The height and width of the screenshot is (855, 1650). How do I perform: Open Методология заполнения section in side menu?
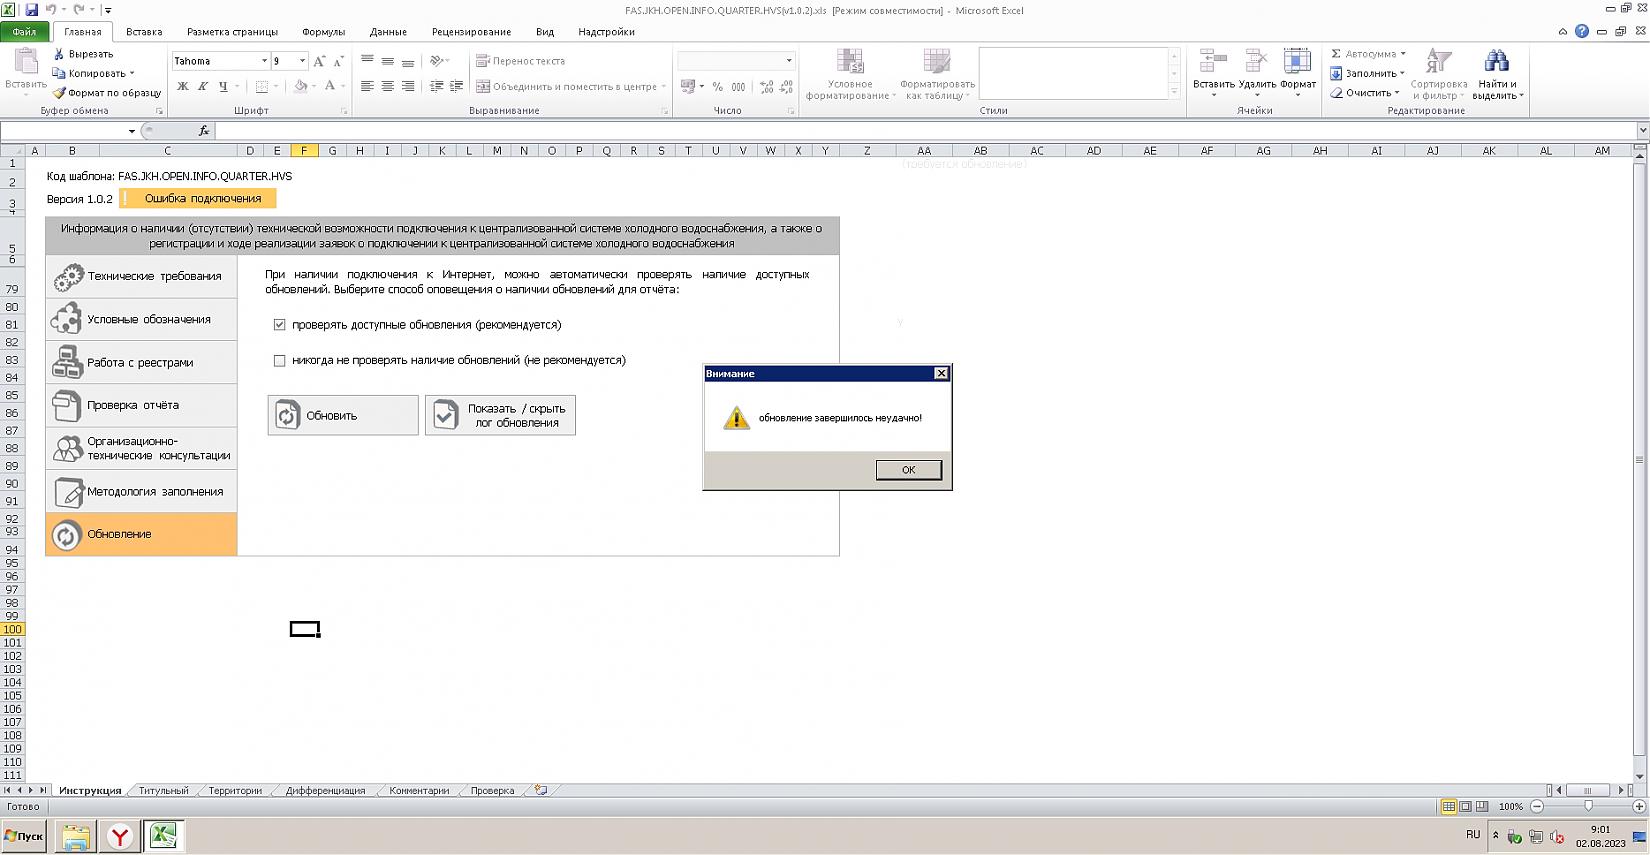pyautogui.click(x=141, y=491)
